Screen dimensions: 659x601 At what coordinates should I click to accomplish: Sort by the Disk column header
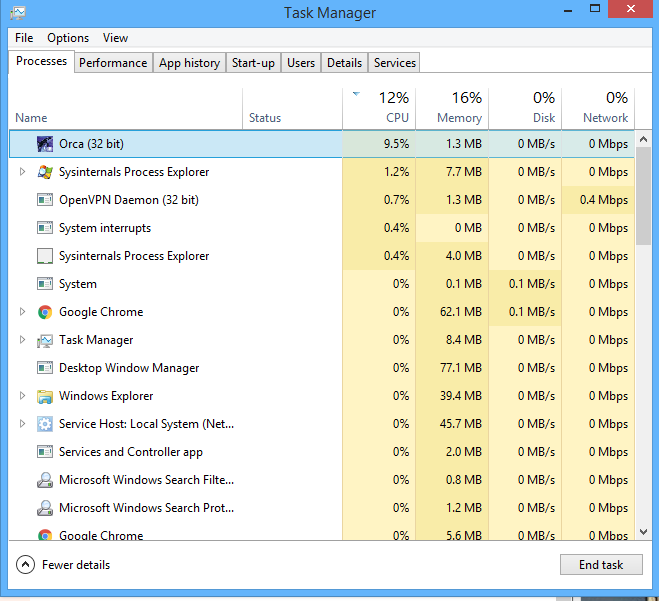[525, 109]
